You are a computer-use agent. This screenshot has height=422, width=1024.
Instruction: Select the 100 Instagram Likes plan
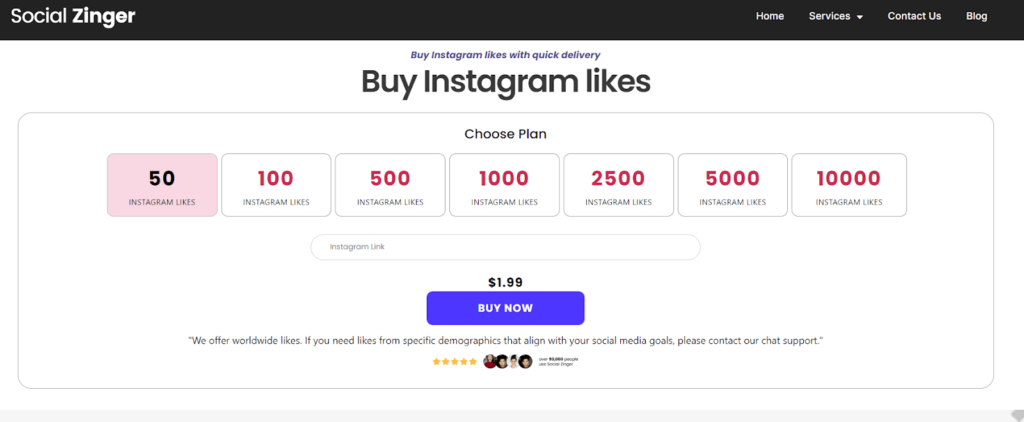(276, 185)
